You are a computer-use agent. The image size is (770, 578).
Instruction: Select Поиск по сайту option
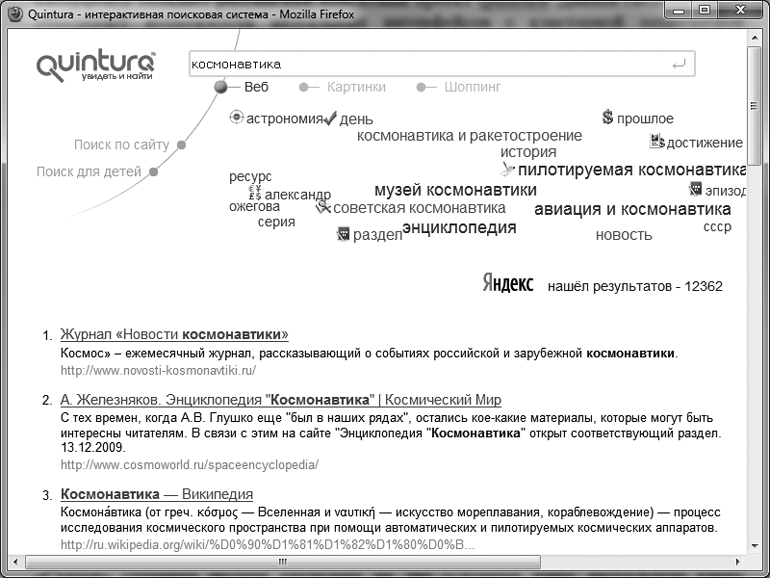tap(122, 145)
